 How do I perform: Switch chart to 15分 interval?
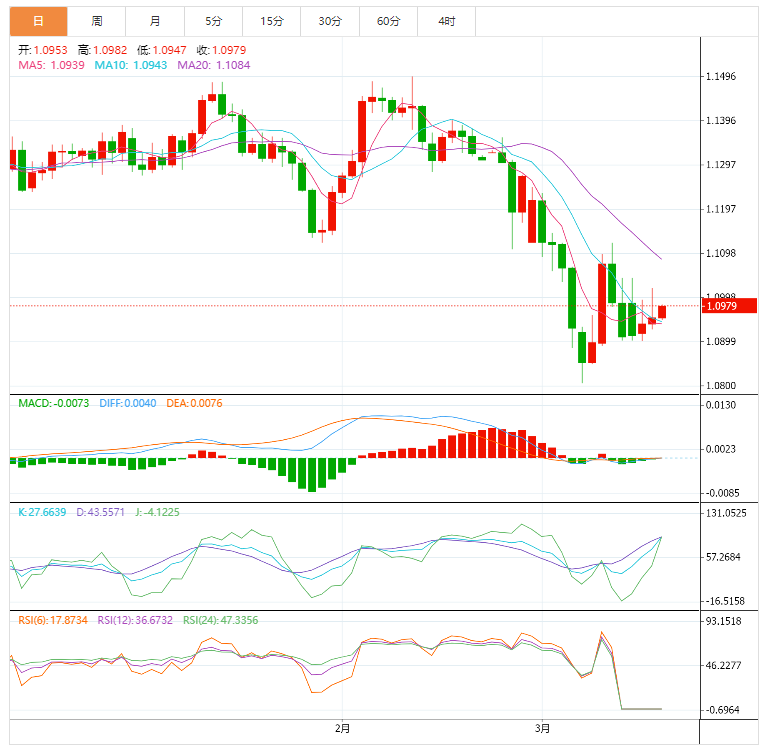[x=271, y=21]
